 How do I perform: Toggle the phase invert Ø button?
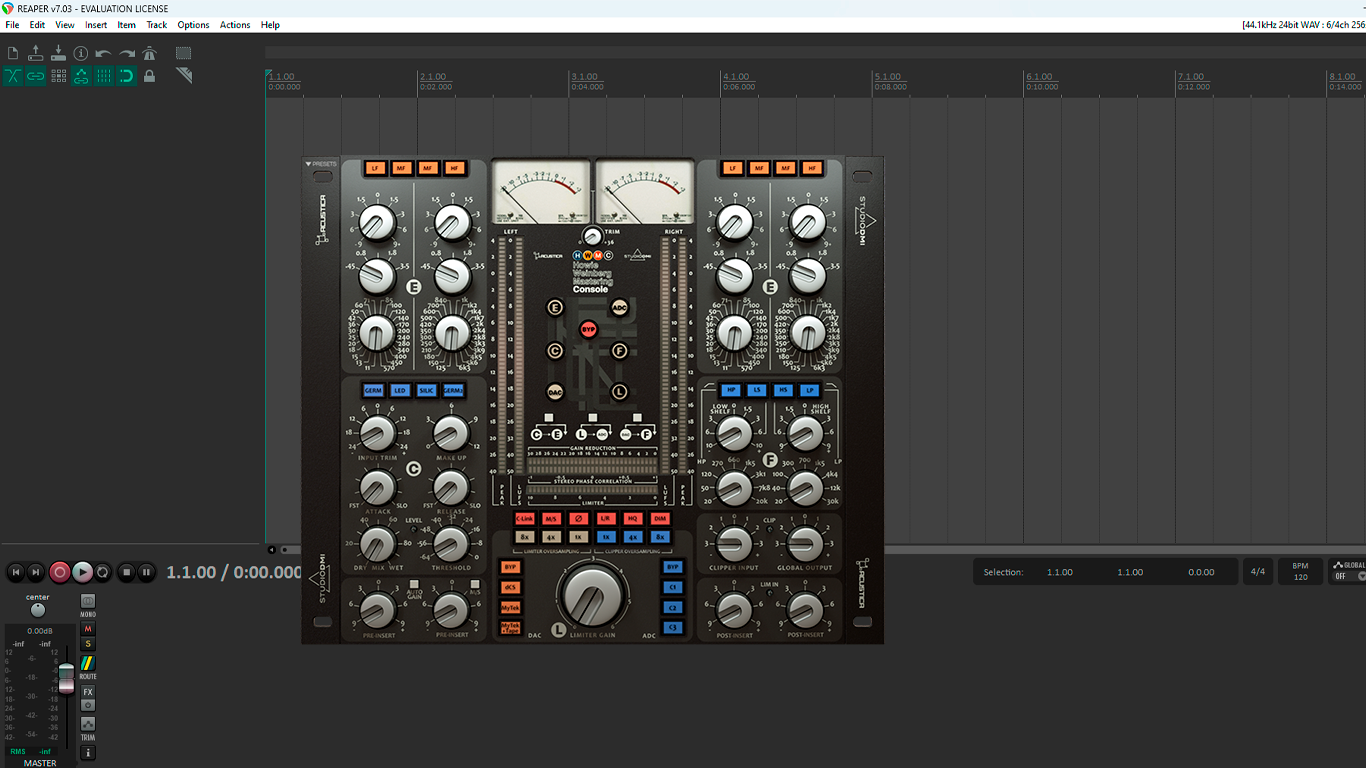[578, 519]
